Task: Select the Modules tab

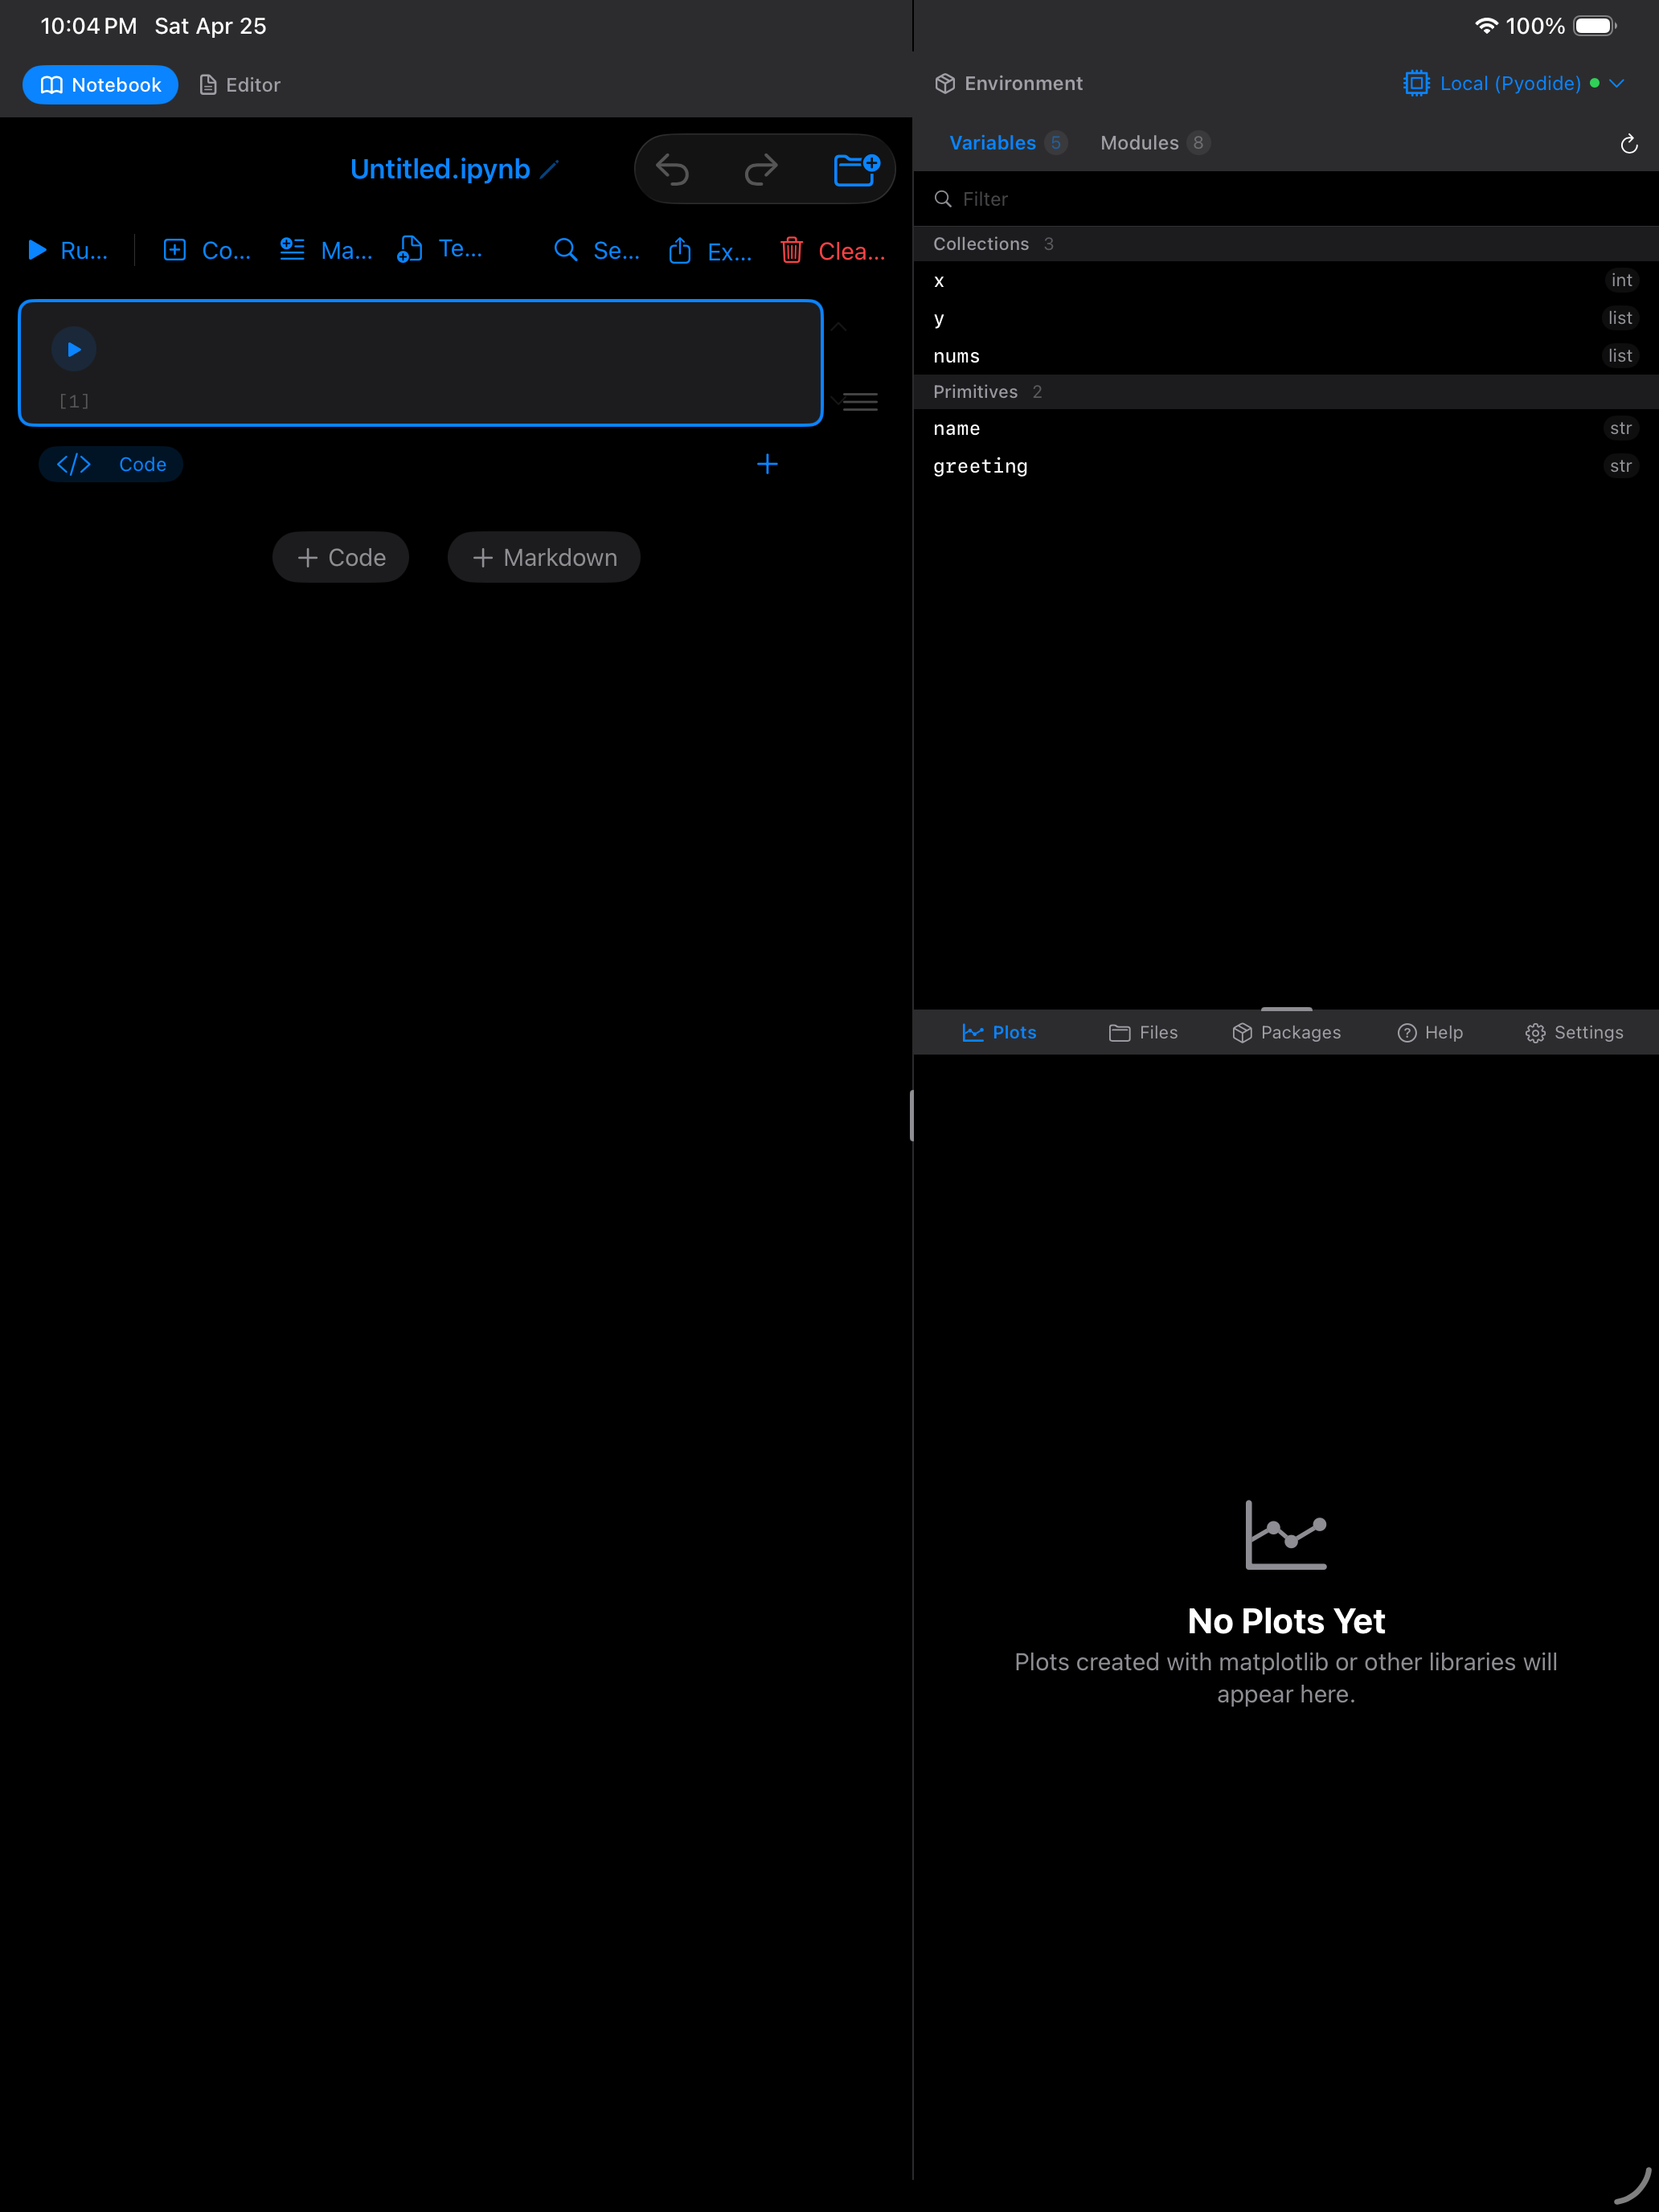Action: pos(1155,143)
